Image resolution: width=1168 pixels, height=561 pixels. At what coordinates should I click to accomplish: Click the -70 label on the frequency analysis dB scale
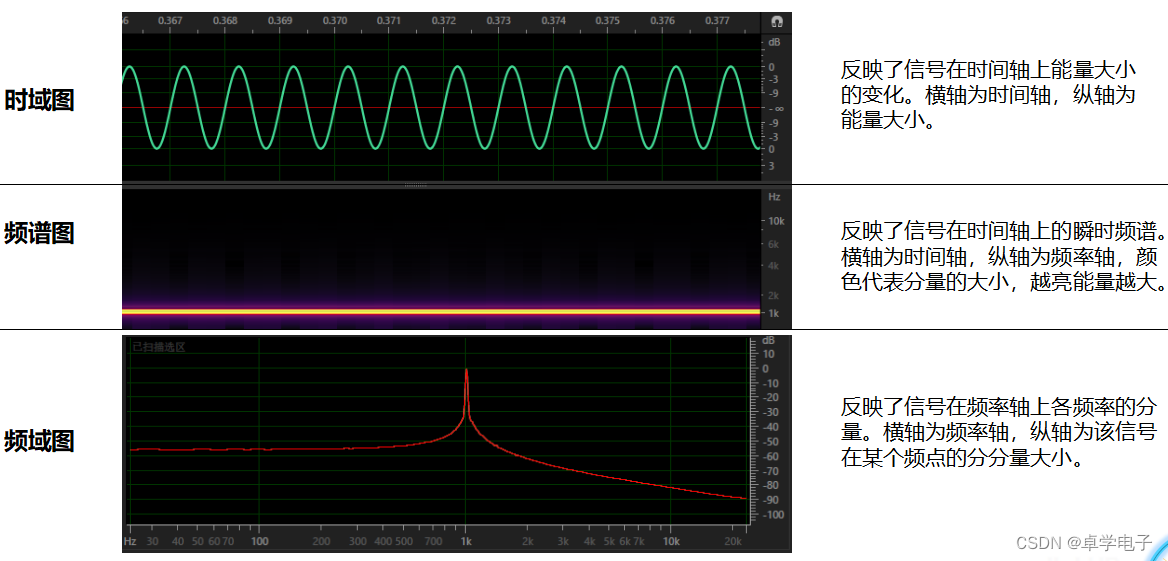tap(768, 471)
